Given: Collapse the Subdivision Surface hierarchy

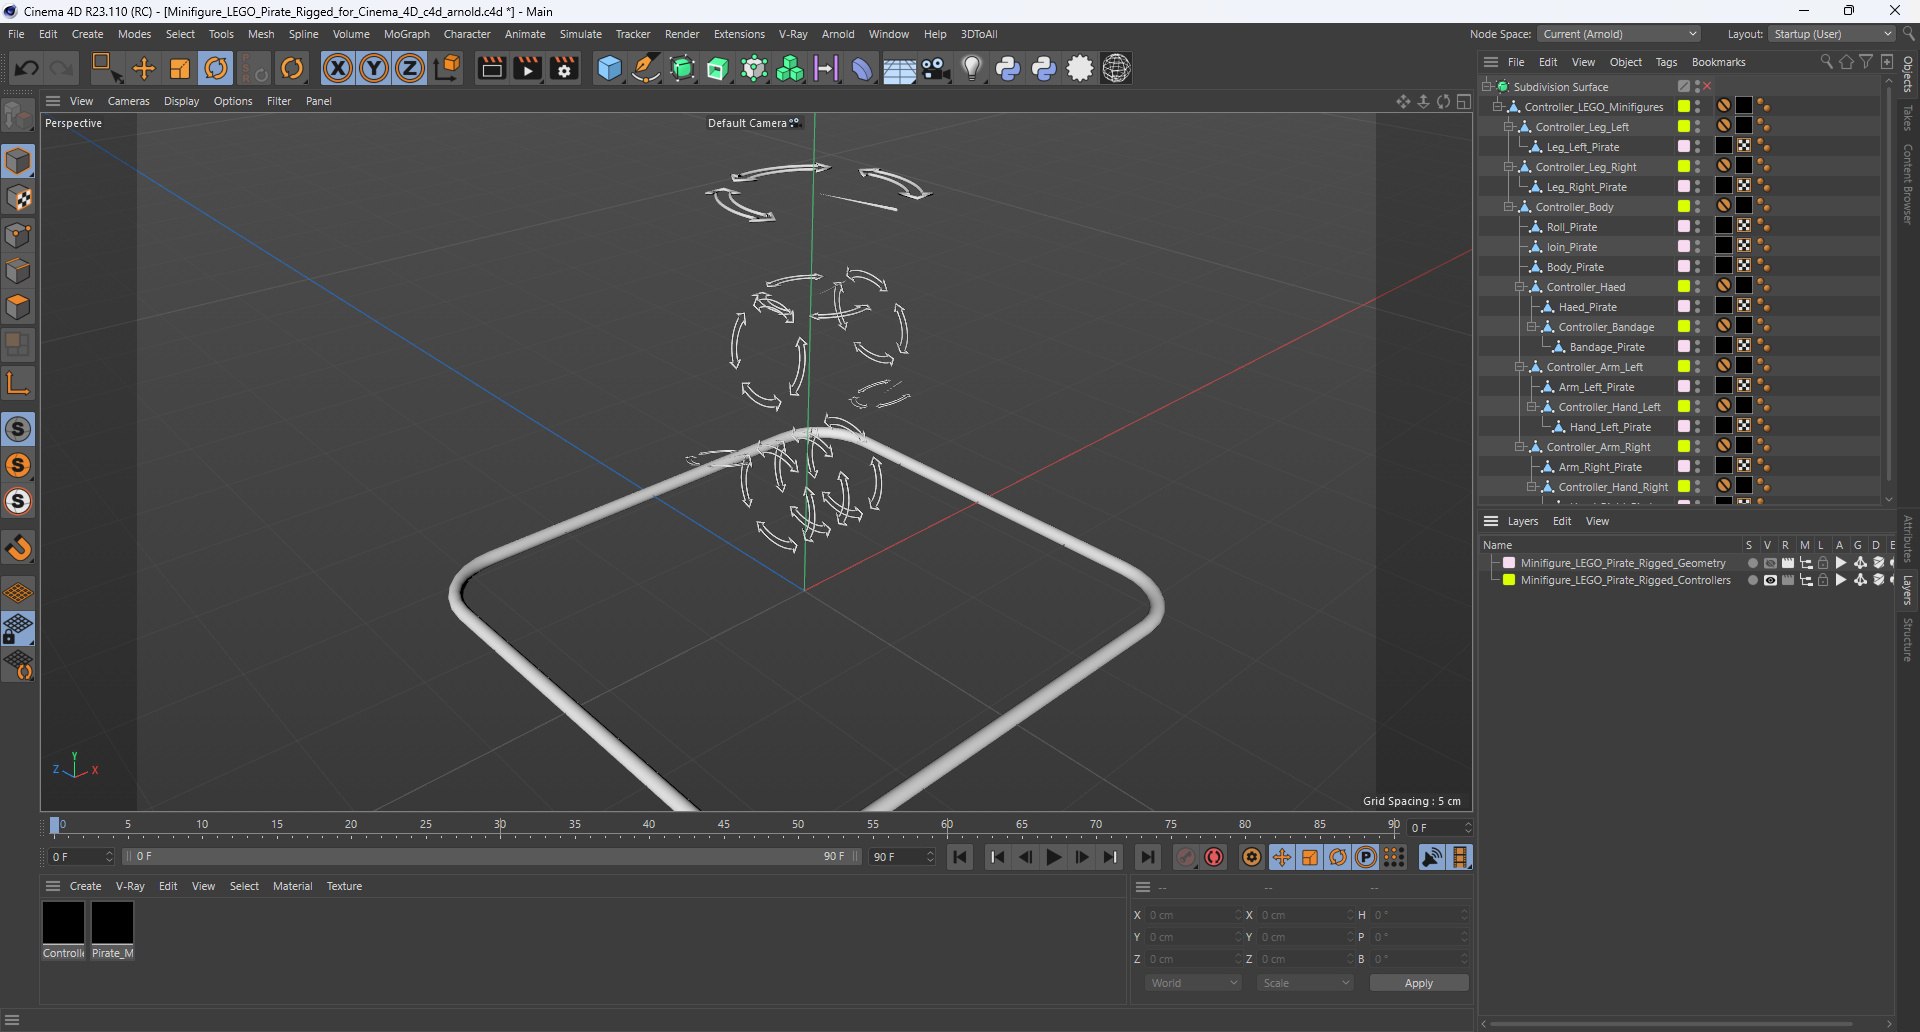Looking at the screenshot, I should coord(1487,87).
